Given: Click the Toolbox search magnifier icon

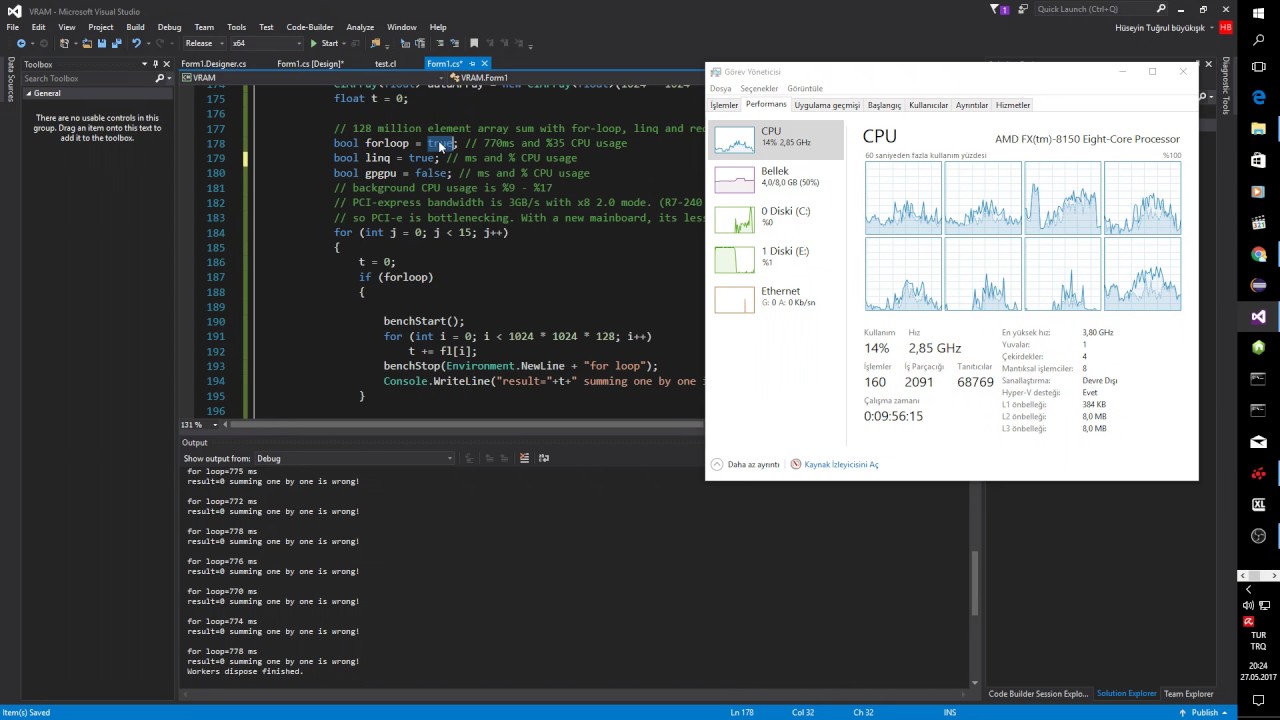Looking at the screenshot, I should pos(159,78).
